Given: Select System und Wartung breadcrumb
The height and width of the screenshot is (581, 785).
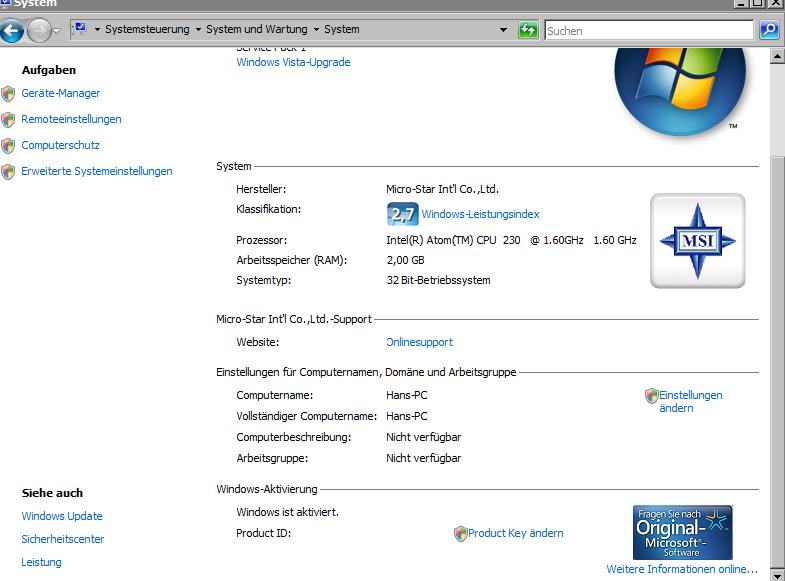Looking at the screenshot, I should tap(257, 30).
